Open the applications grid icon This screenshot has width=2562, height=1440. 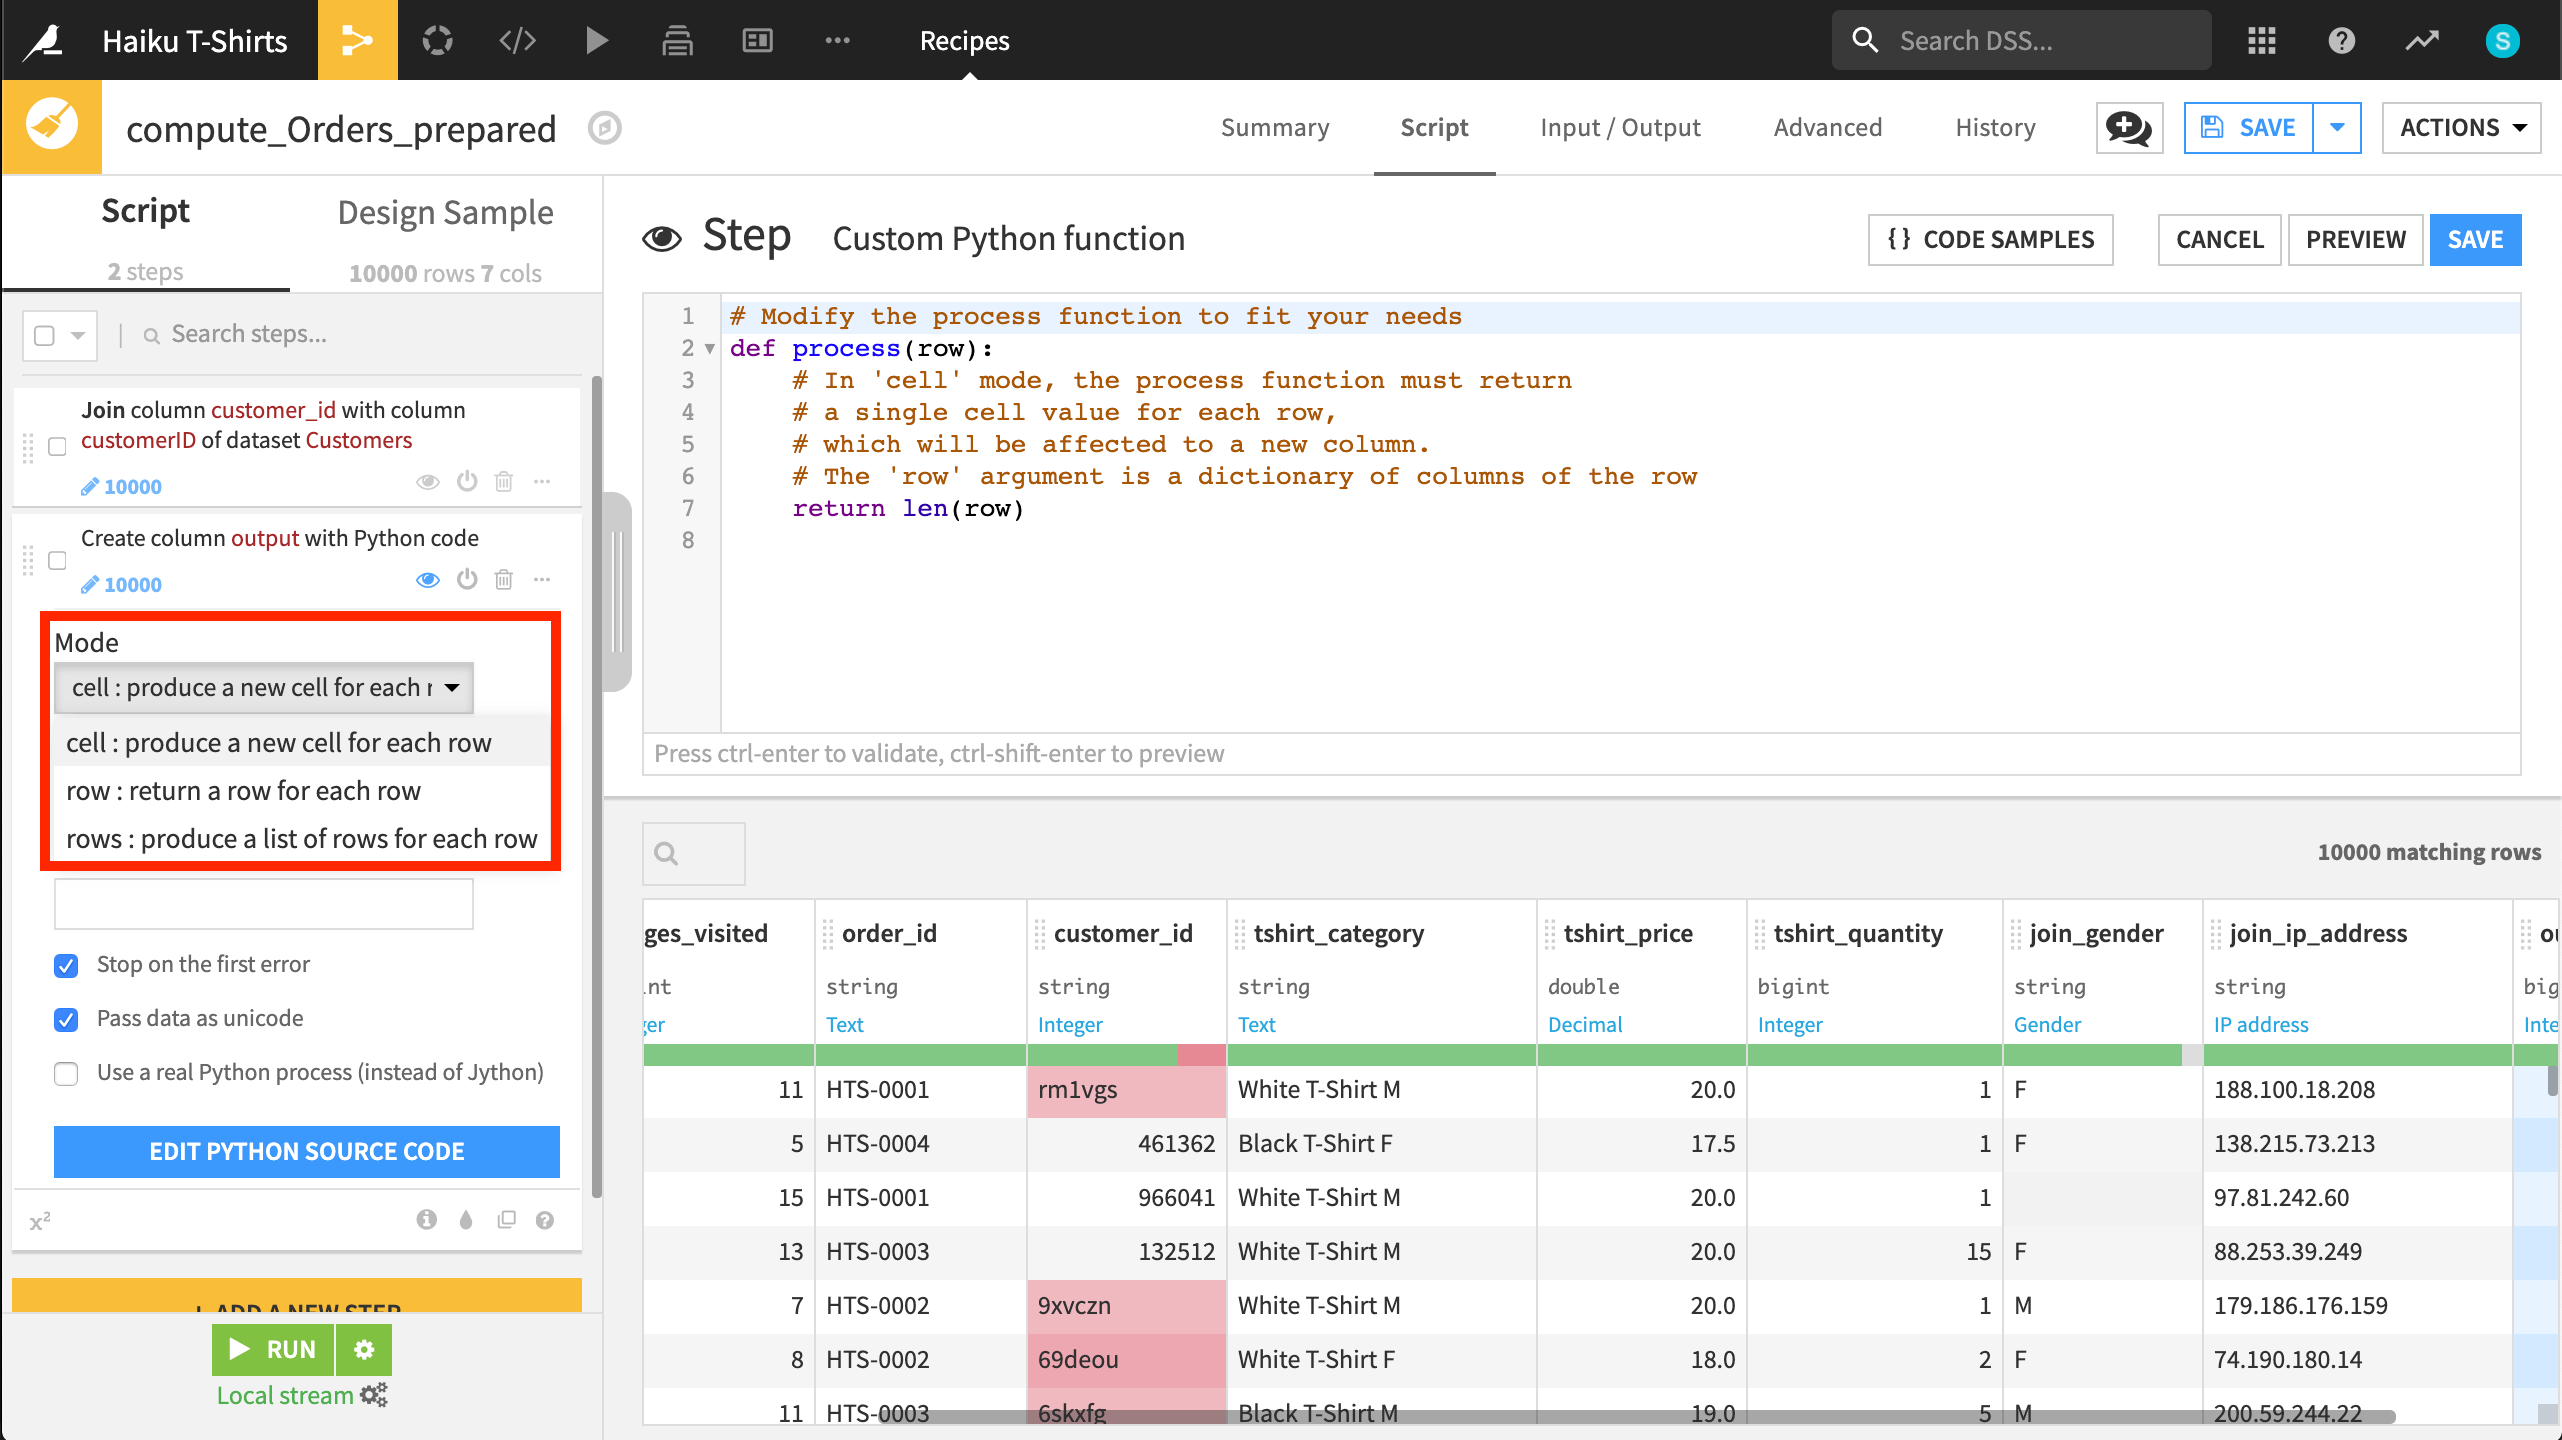pos(2262,40)
